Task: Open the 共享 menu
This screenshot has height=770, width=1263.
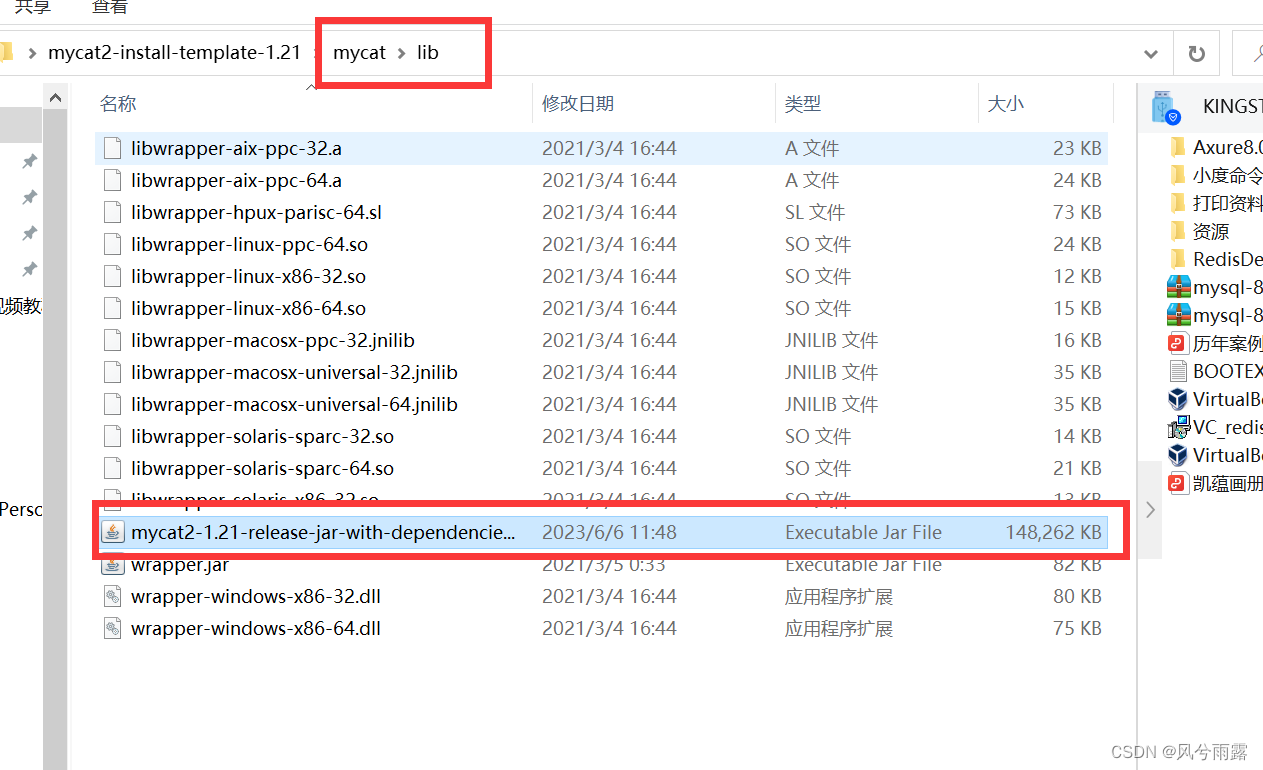Action: pyautogui.click(x=31, y=8)
